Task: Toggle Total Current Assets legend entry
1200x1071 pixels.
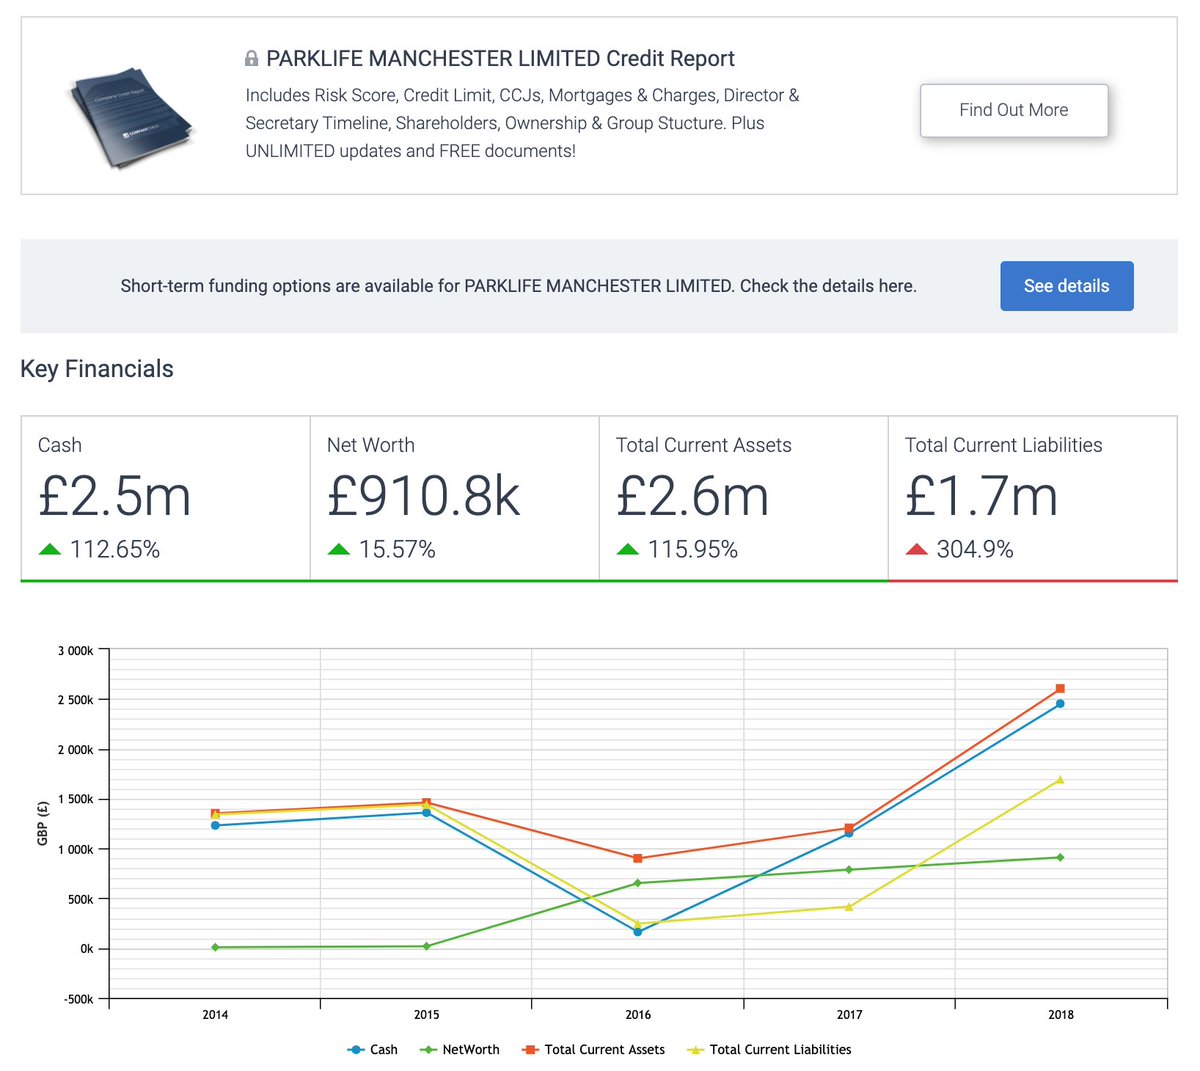Action: (593, 1050)
